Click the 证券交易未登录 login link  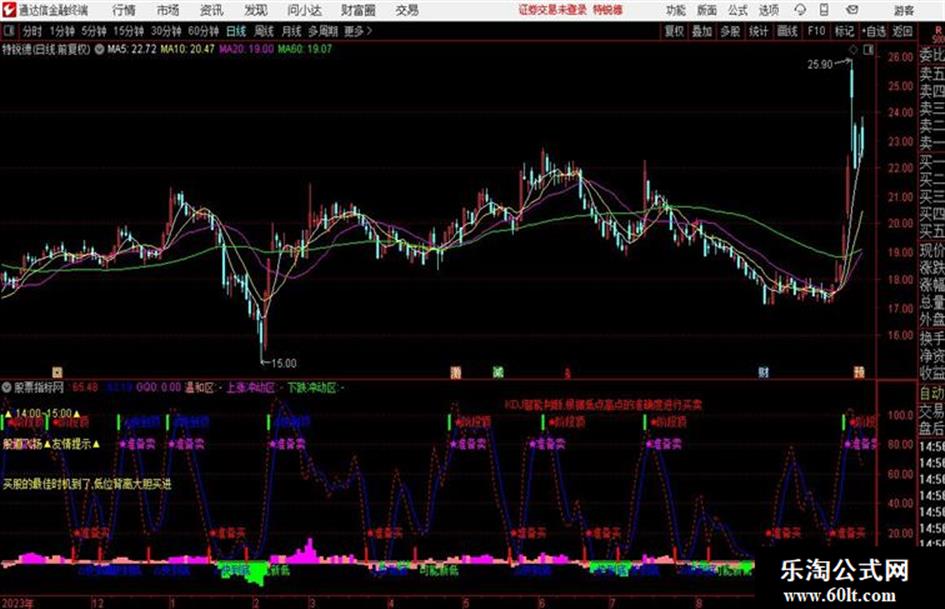553,10
